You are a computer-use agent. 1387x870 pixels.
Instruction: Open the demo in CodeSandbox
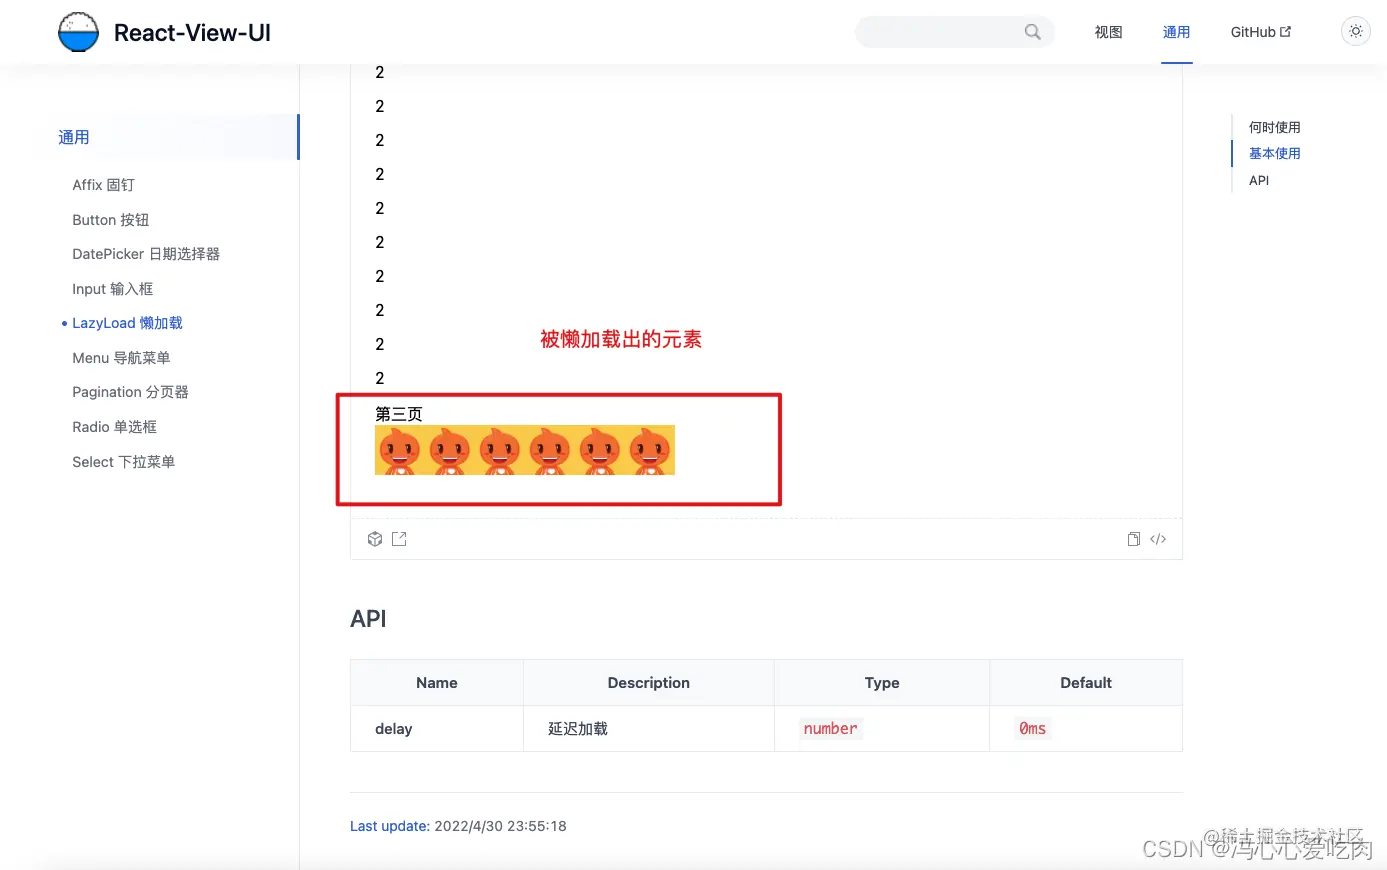tap(374, 538)
